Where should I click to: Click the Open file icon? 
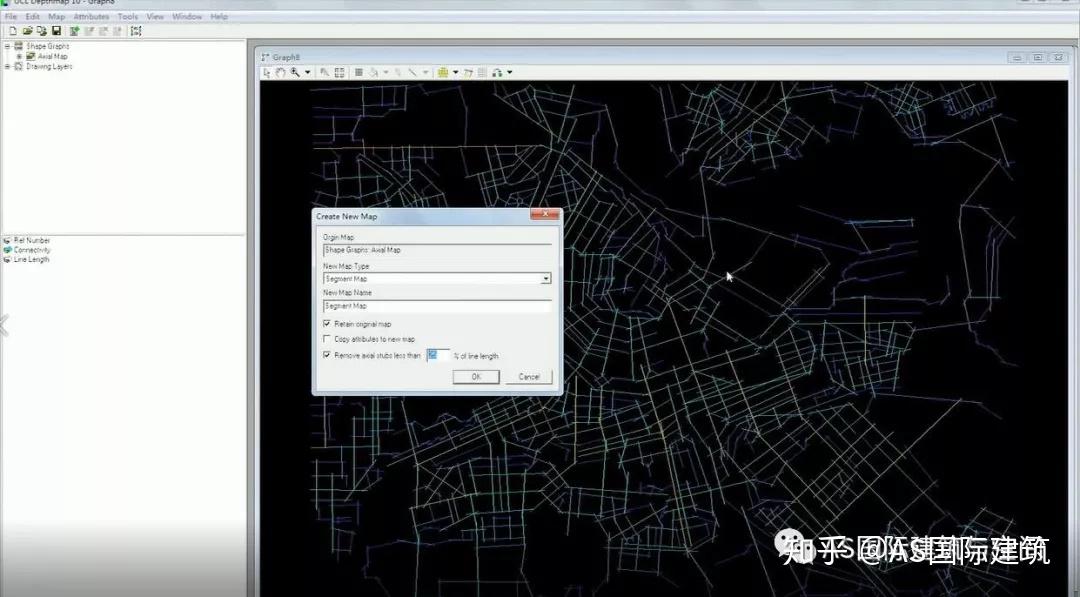tap(26, 31)
